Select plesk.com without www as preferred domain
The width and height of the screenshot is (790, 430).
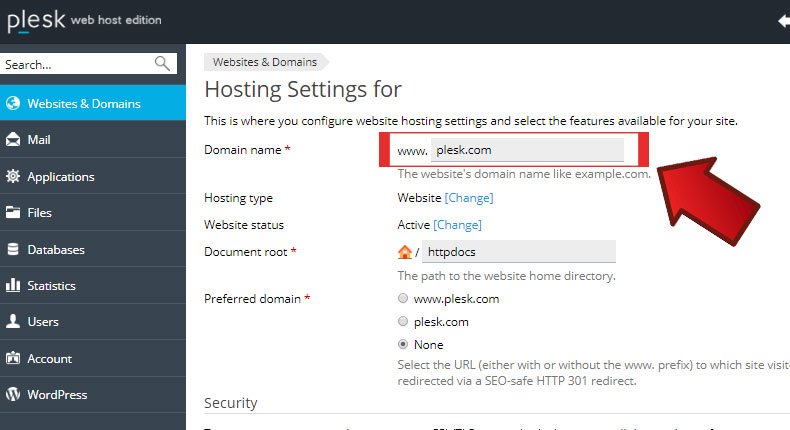[x=403, y=322]
